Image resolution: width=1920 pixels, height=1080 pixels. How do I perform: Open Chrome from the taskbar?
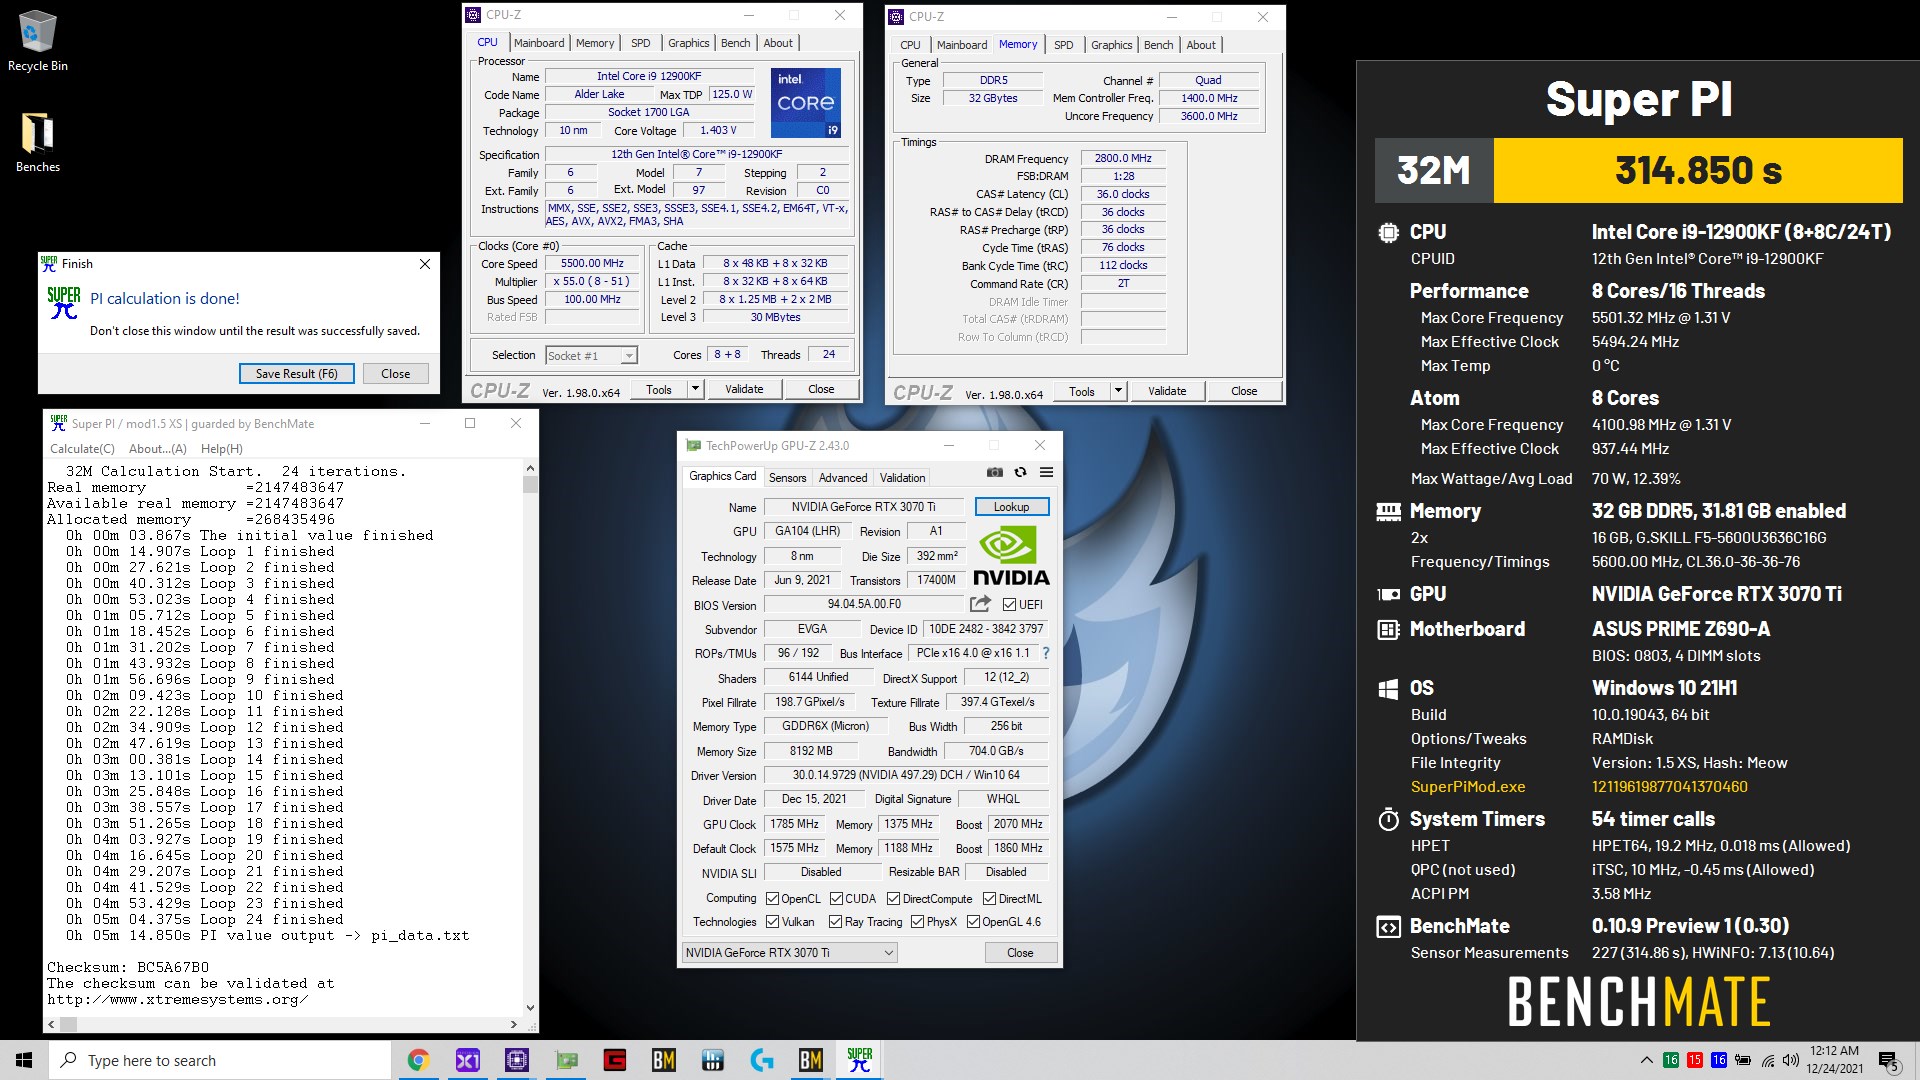click(418, 1060)
